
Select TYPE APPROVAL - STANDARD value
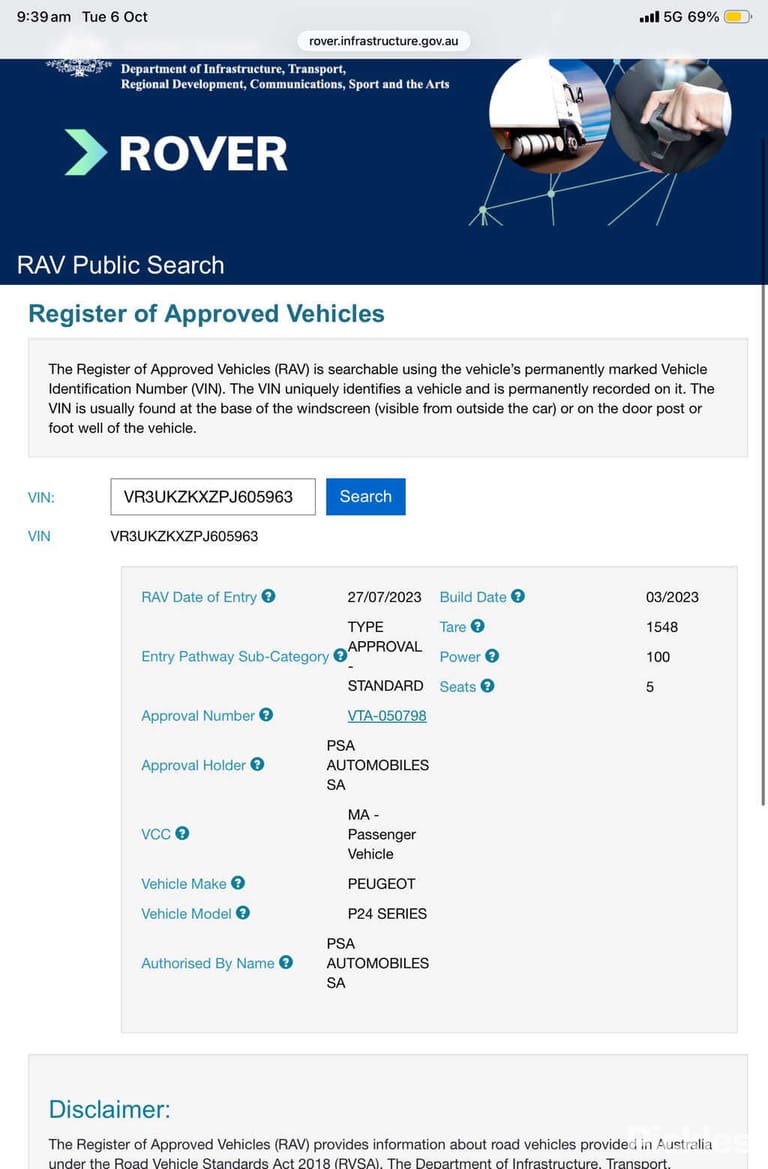coord(385,656)
